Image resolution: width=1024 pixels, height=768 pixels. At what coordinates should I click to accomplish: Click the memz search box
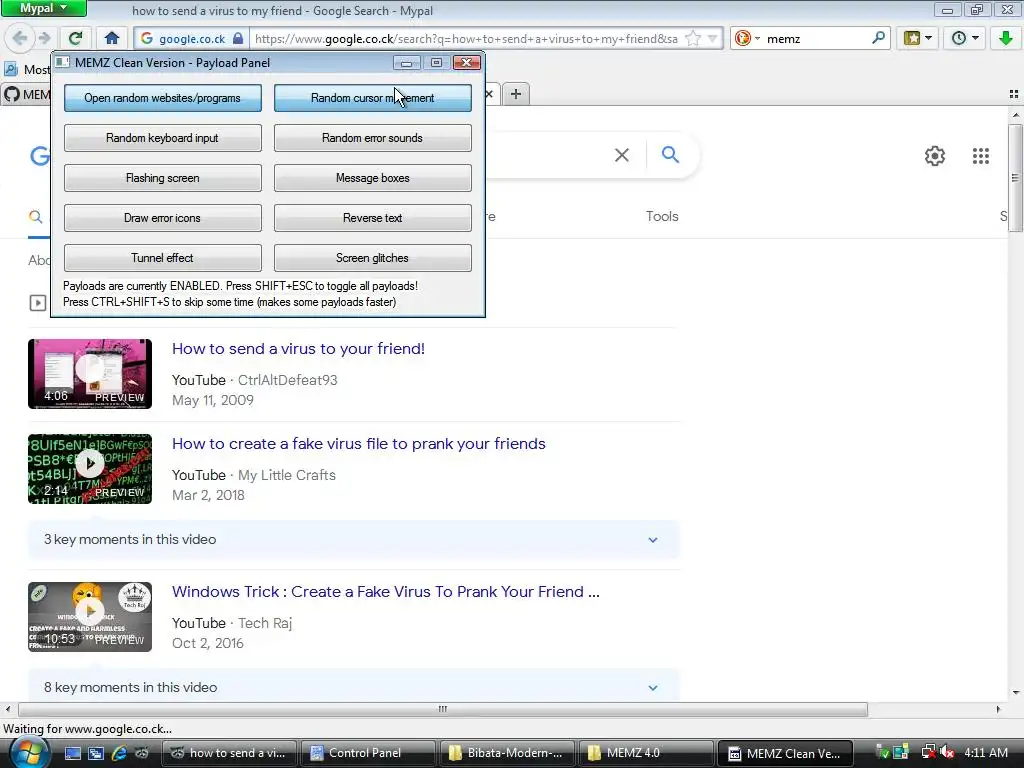[816, 39]
